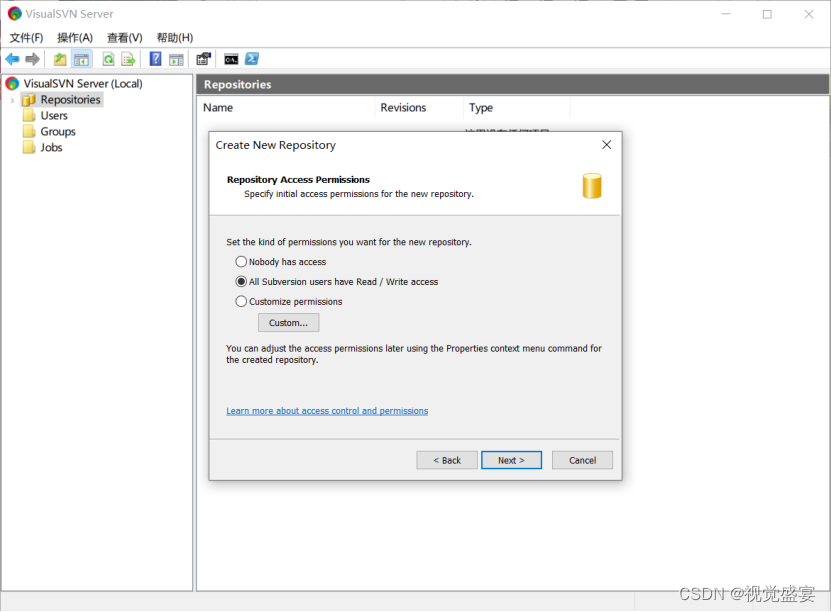Select VisualSVN Server (Local) root node
This screenshot has height=612, width=831.
pos(83,84)
